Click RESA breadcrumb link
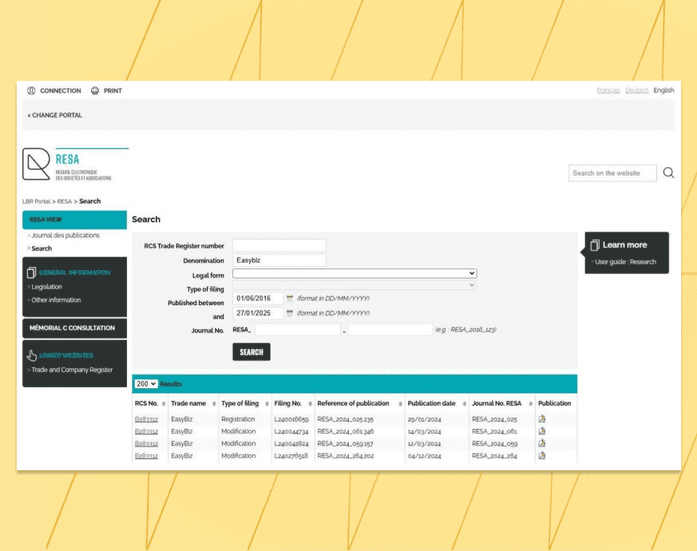 (64, 201)
